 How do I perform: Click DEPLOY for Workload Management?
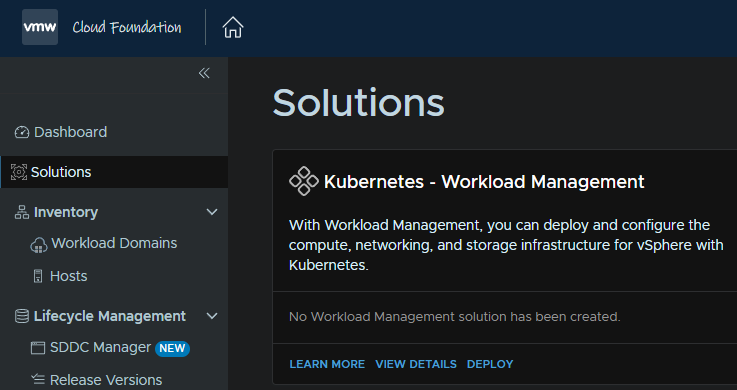coord(490,364)
